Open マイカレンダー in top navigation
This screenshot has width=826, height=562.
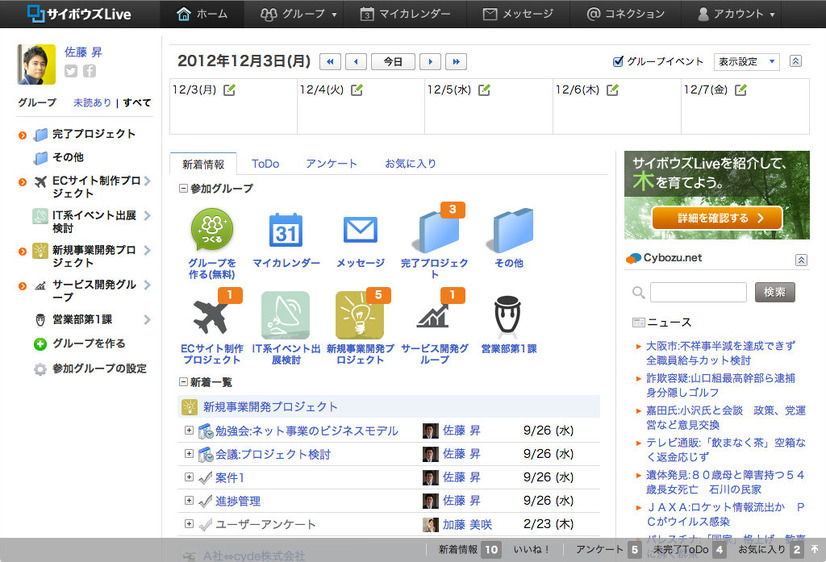click(x=405, y=14)
